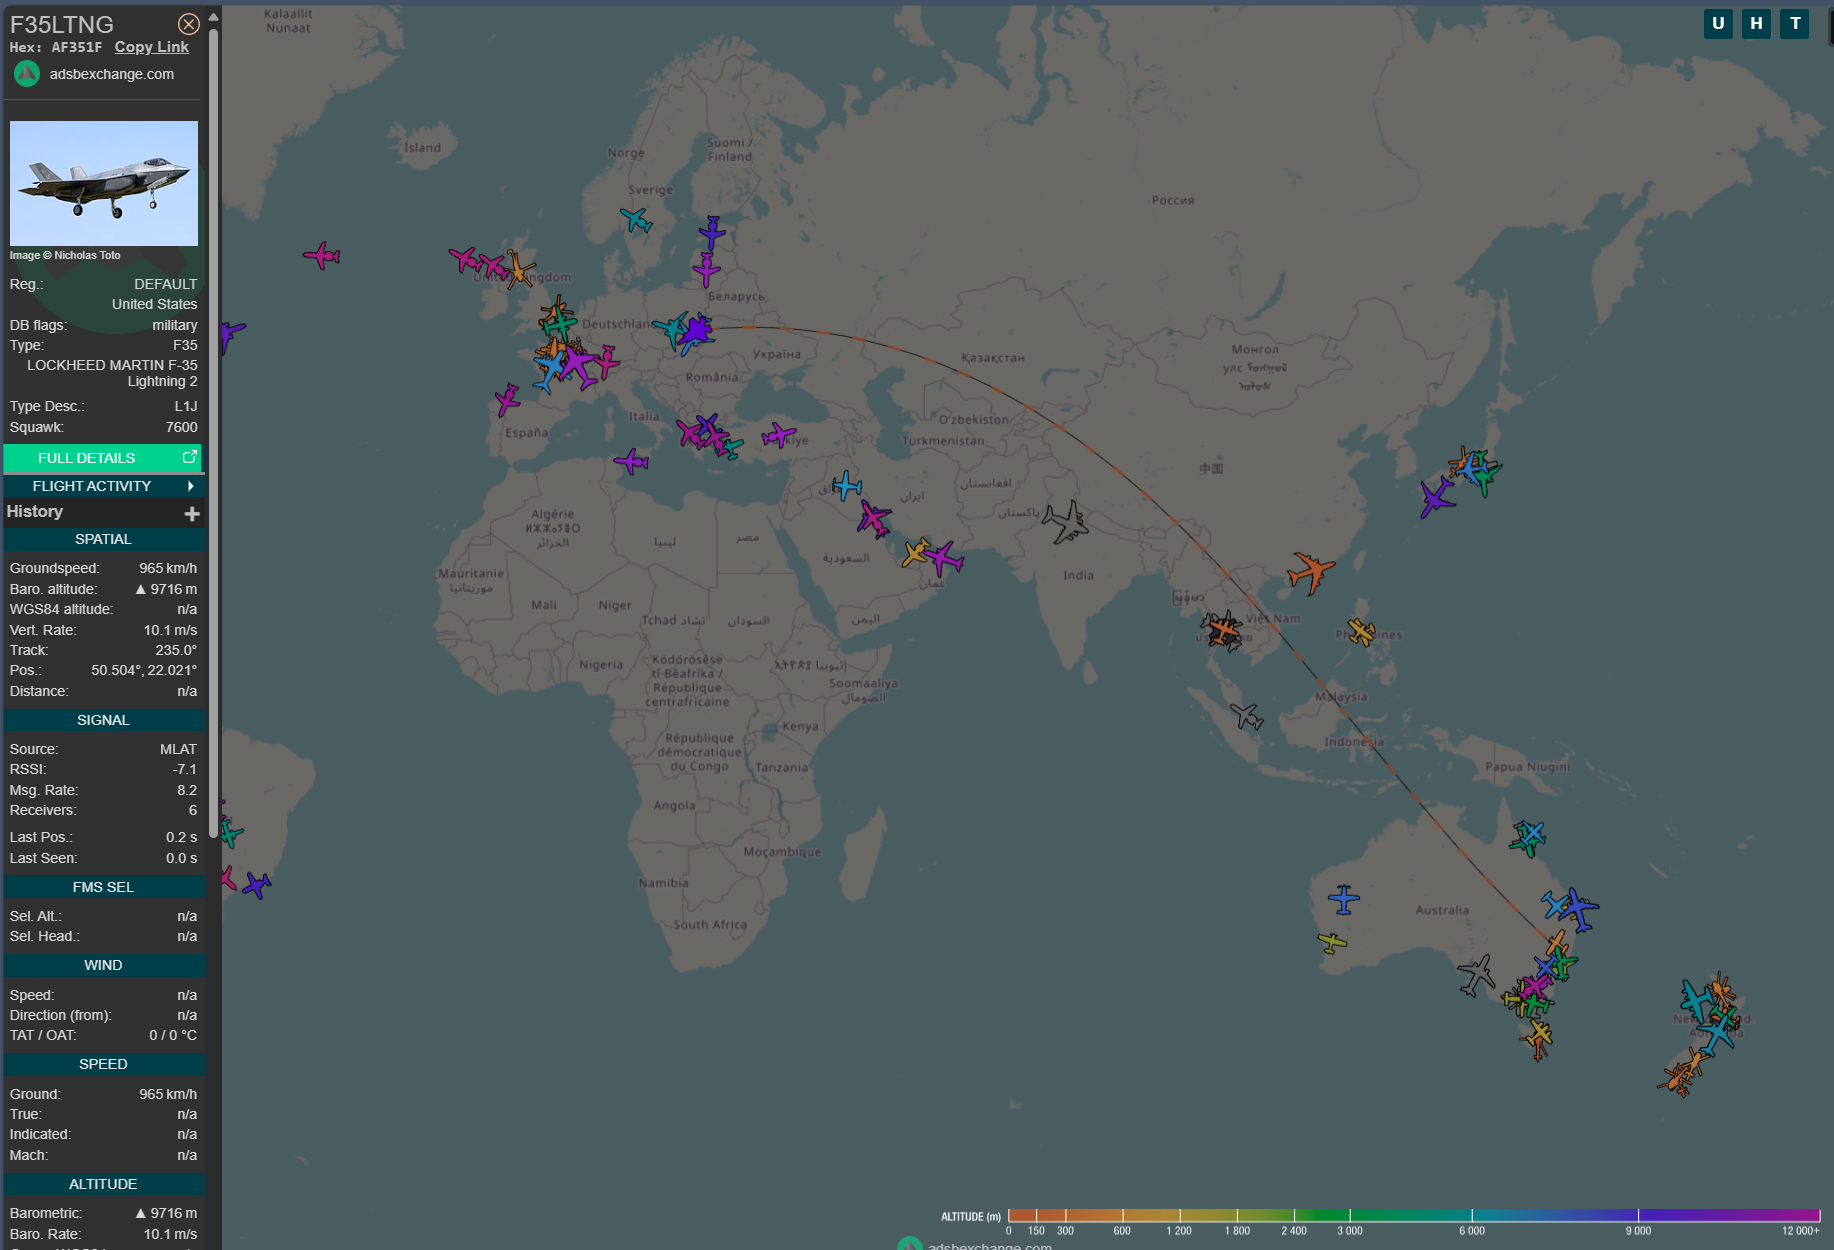Viewport: 1834px width, 1250px height.
Task: Select the purple aircraft off Brazil coast
Action: [x=256, y=885]
